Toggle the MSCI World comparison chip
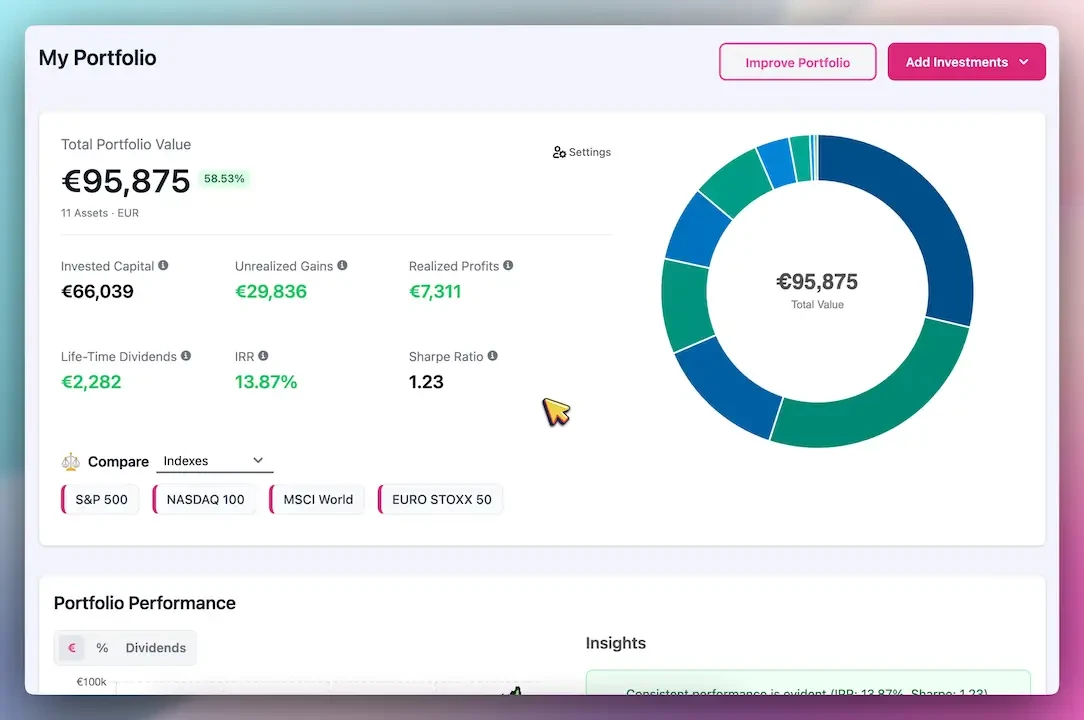 (x=317, y=499)
